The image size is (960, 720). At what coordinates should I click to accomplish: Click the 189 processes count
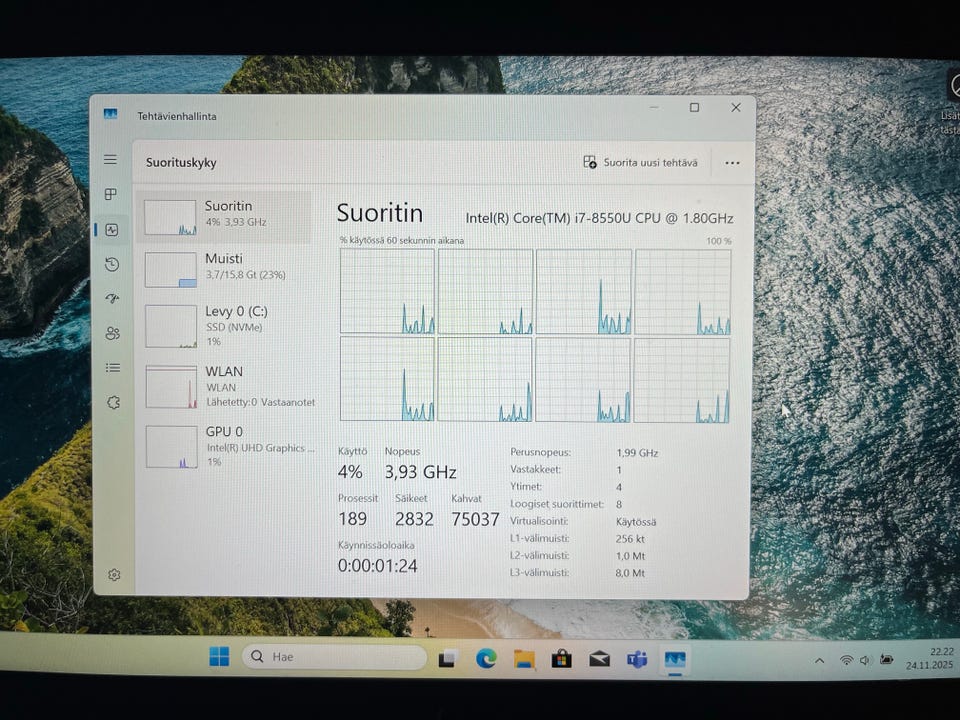coord(353,519)
